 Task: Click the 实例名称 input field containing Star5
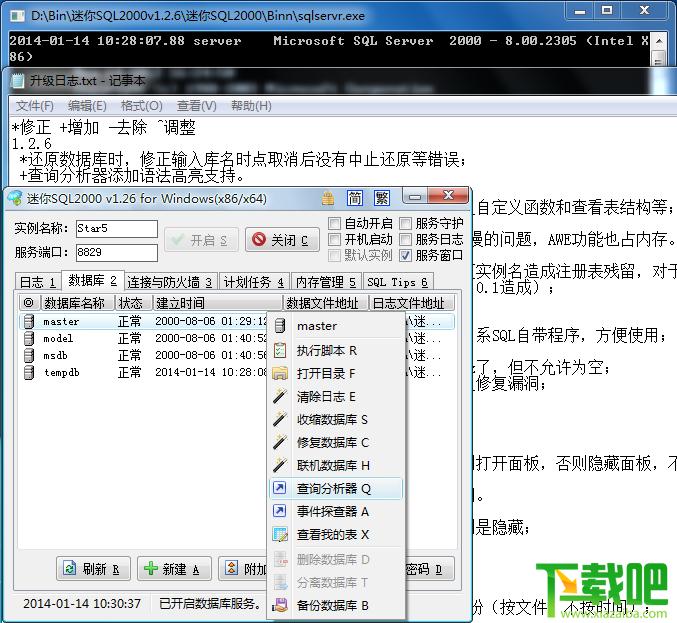(x=117, y=228)
